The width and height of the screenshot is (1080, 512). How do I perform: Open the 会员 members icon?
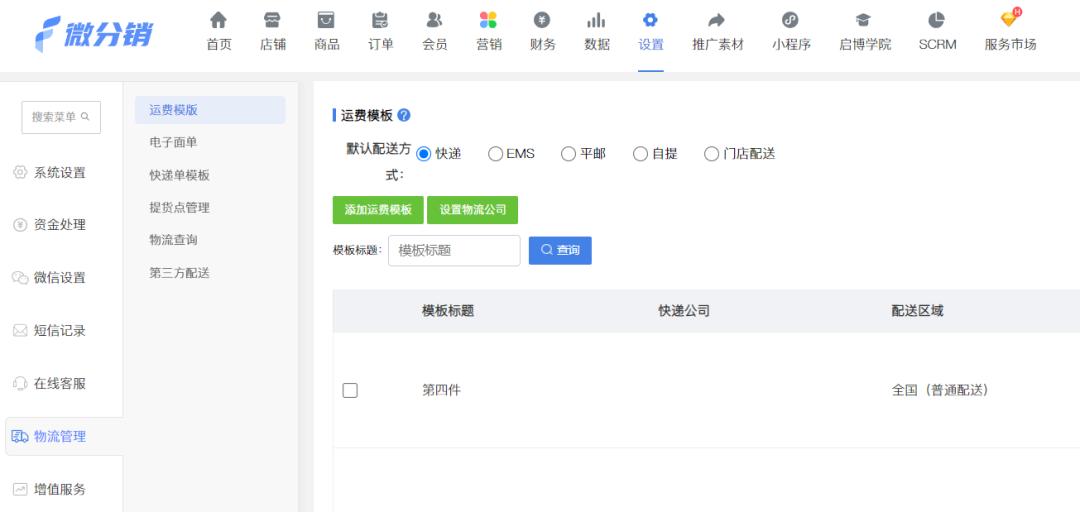click(434, 20)
